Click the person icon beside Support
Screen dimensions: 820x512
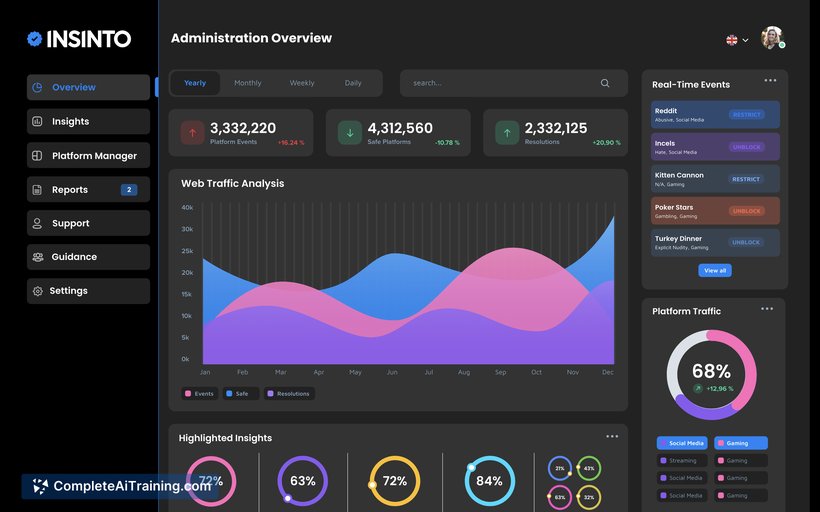coord(37,223)
